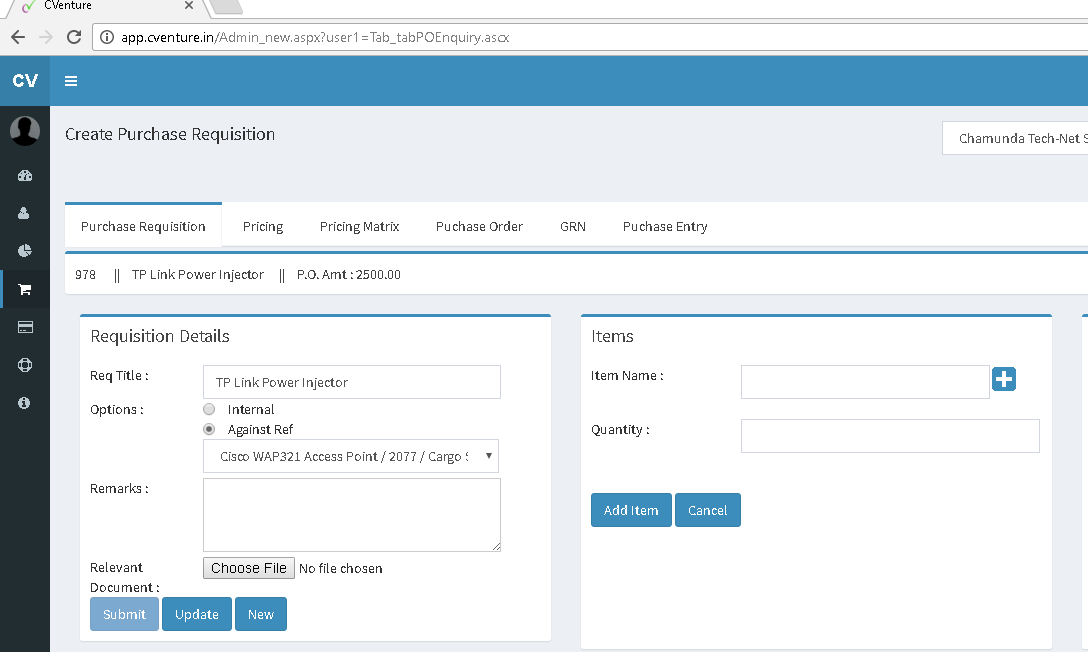1088x652 pixels.
Task: Click into the Remarks text area
Action: (352, 515)
